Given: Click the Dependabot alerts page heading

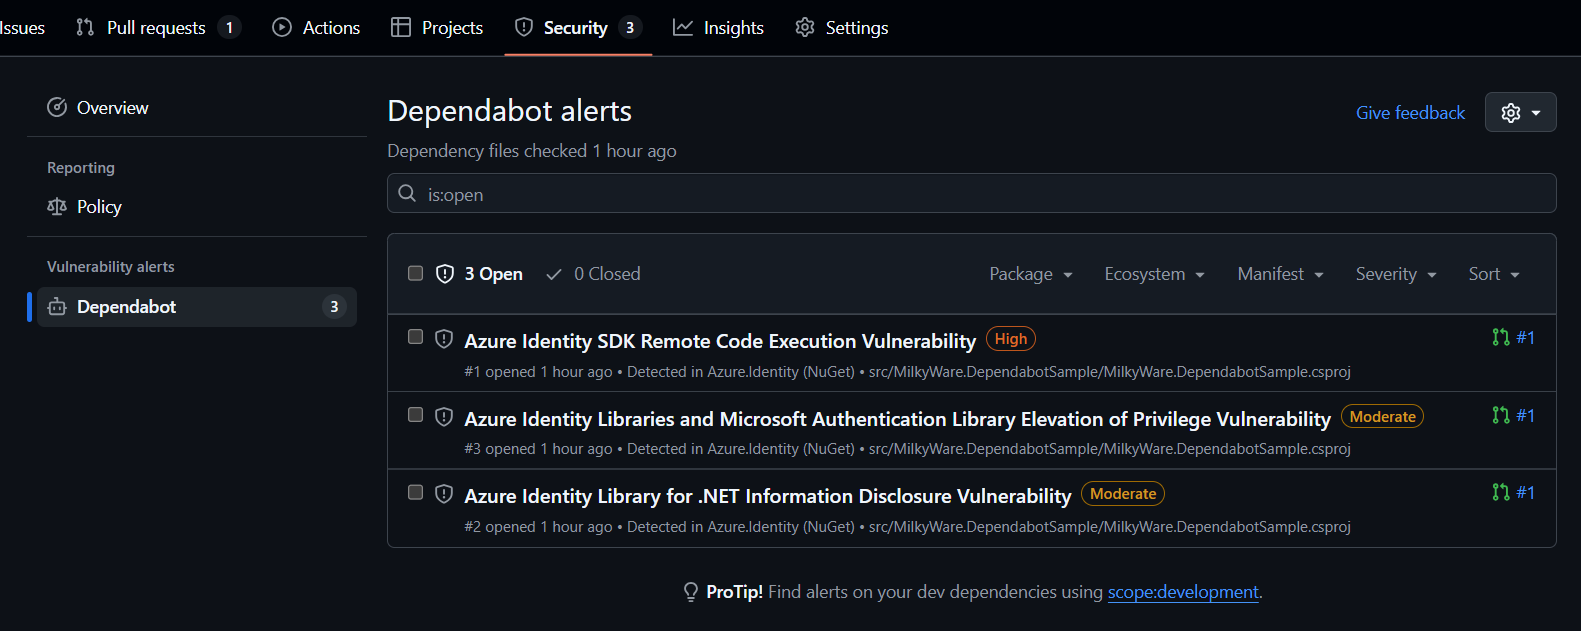Looking at the screenshot, I should [510, 111].
